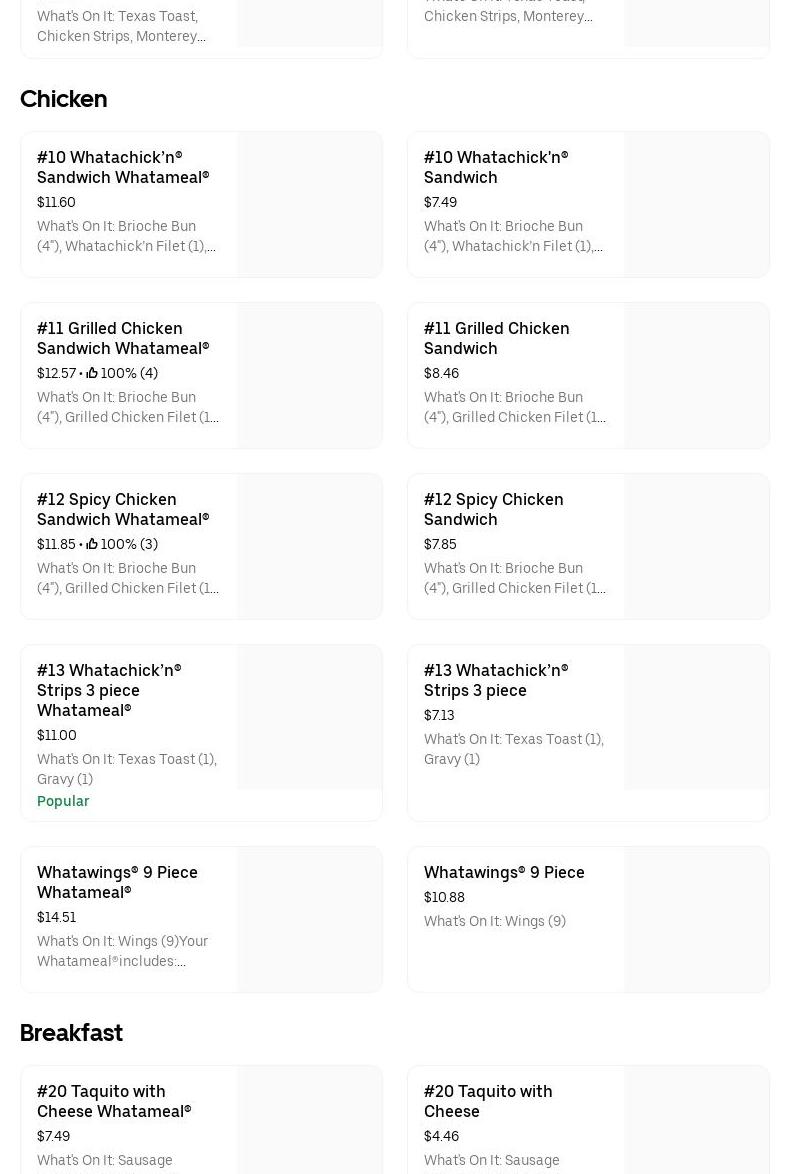Open #11 Grilled Chicken Sandwich Whatameal title

coord(123,338)
